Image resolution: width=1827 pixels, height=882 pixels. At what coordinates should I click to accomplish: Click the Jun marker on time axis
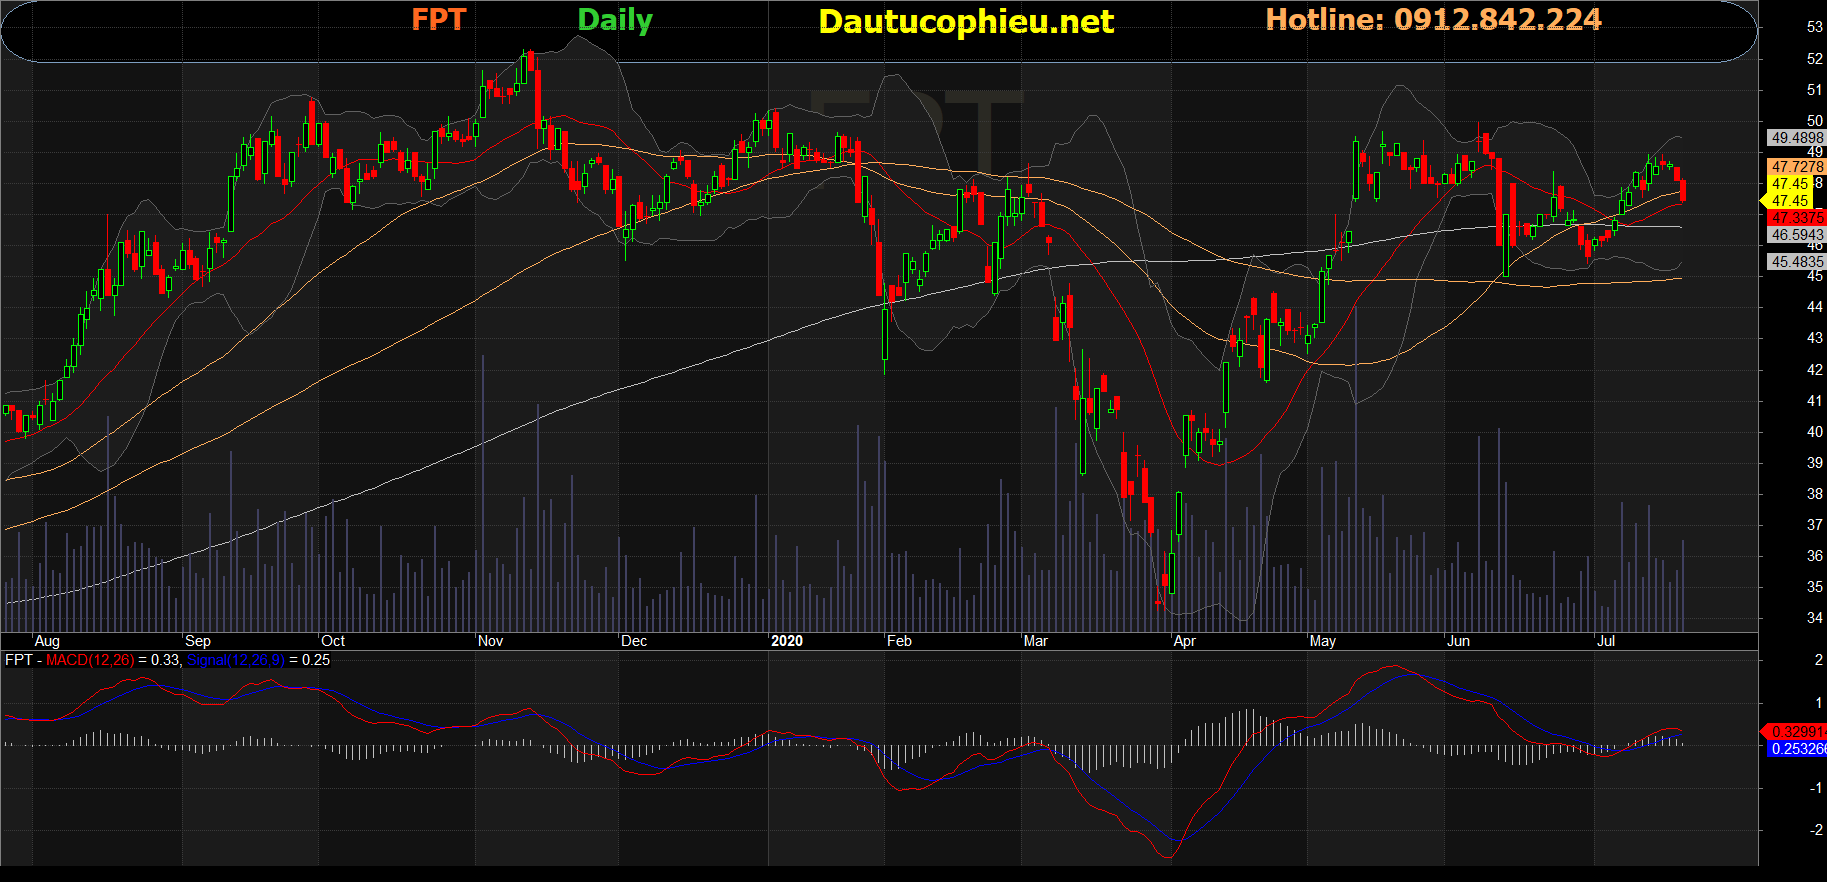(1458, 641)
